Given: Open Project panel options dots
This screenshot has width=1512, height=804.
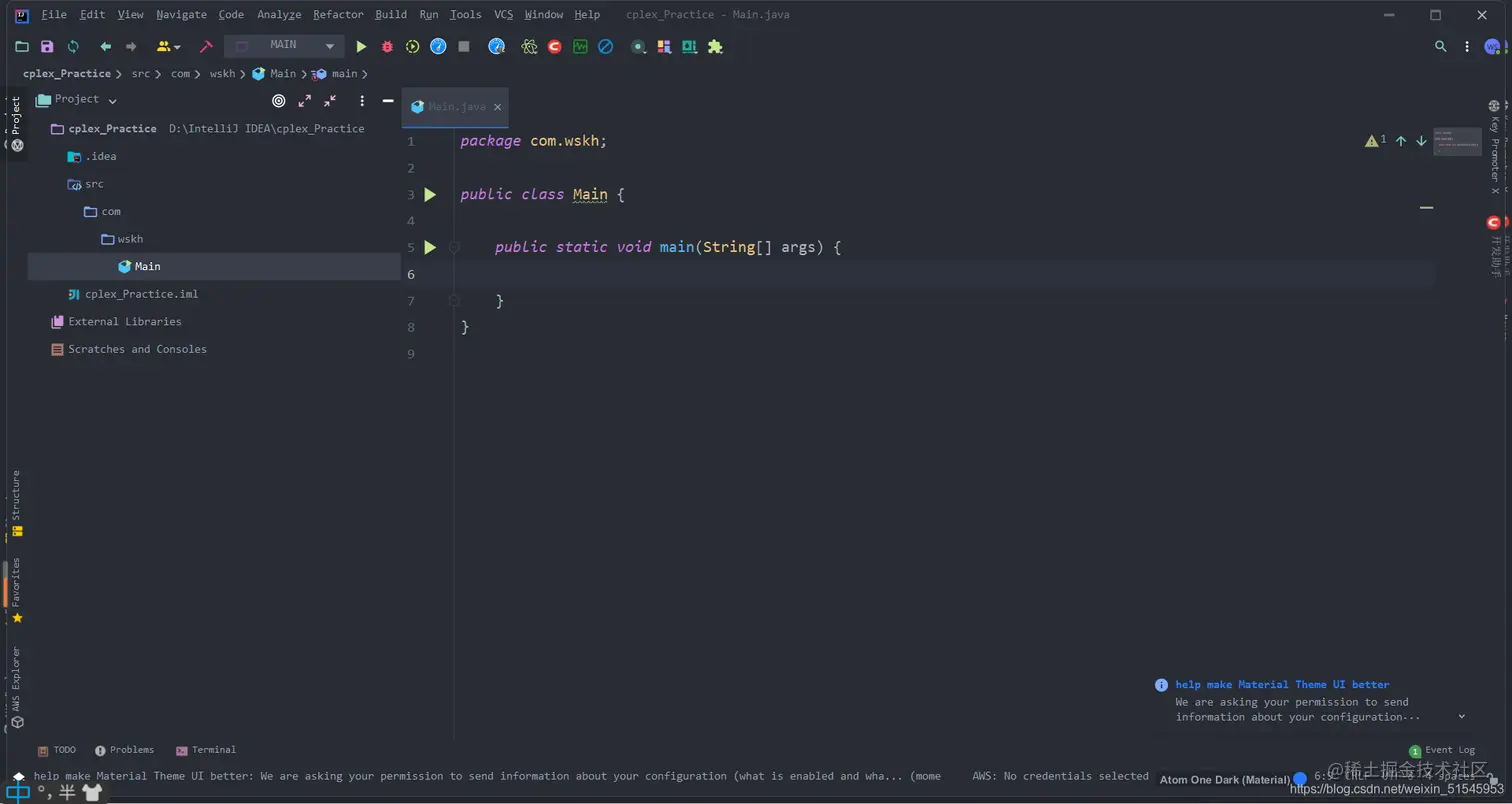Looking at the screenshot, I should 362,100.
